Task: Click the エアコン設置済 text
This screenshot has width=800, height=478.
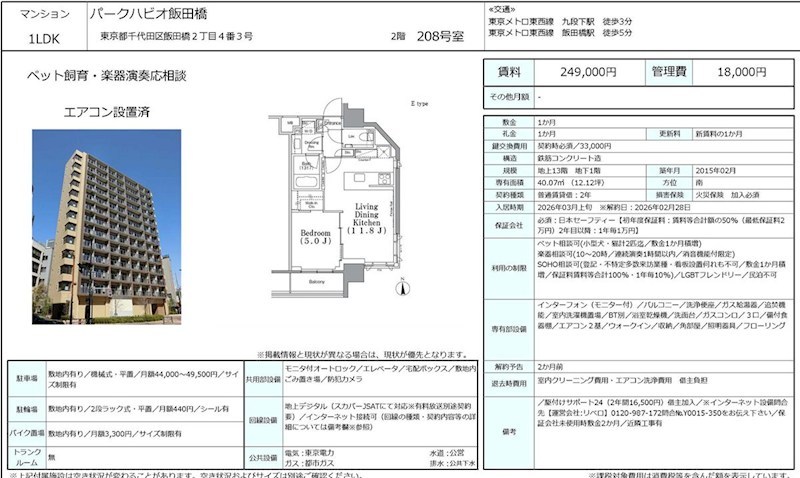Action: coord(106,112)
